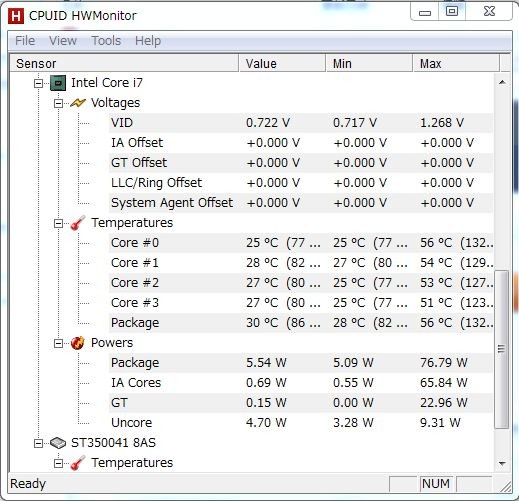Collapse the Voltages group
Viewport: 519px width, 501px height.
click(x=58, y=103)
